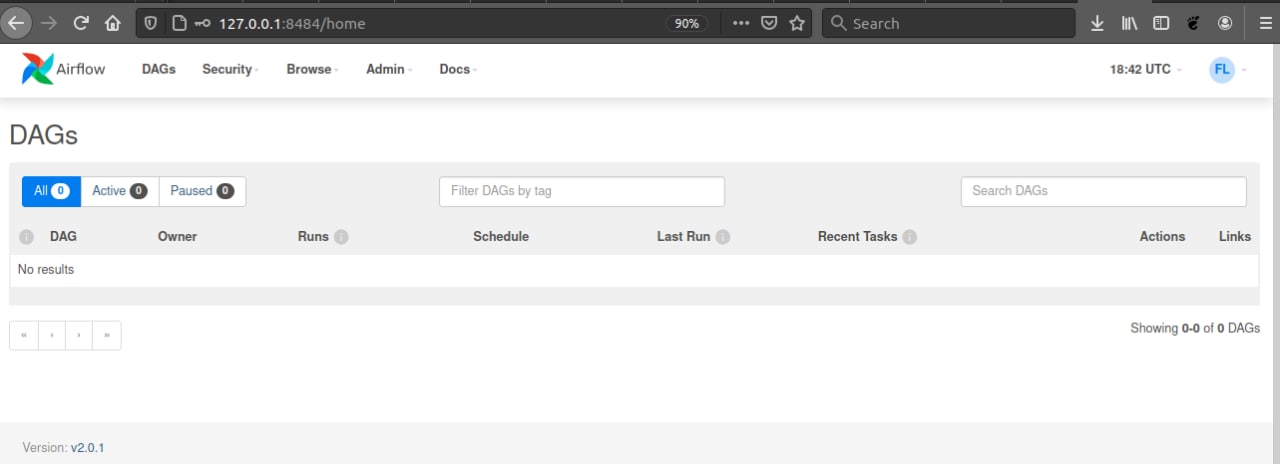This screenshot has height=464, width=1280.
Task: Click the address bar URL 127.0.0.1:8484/home
Action: pos(292,23)
